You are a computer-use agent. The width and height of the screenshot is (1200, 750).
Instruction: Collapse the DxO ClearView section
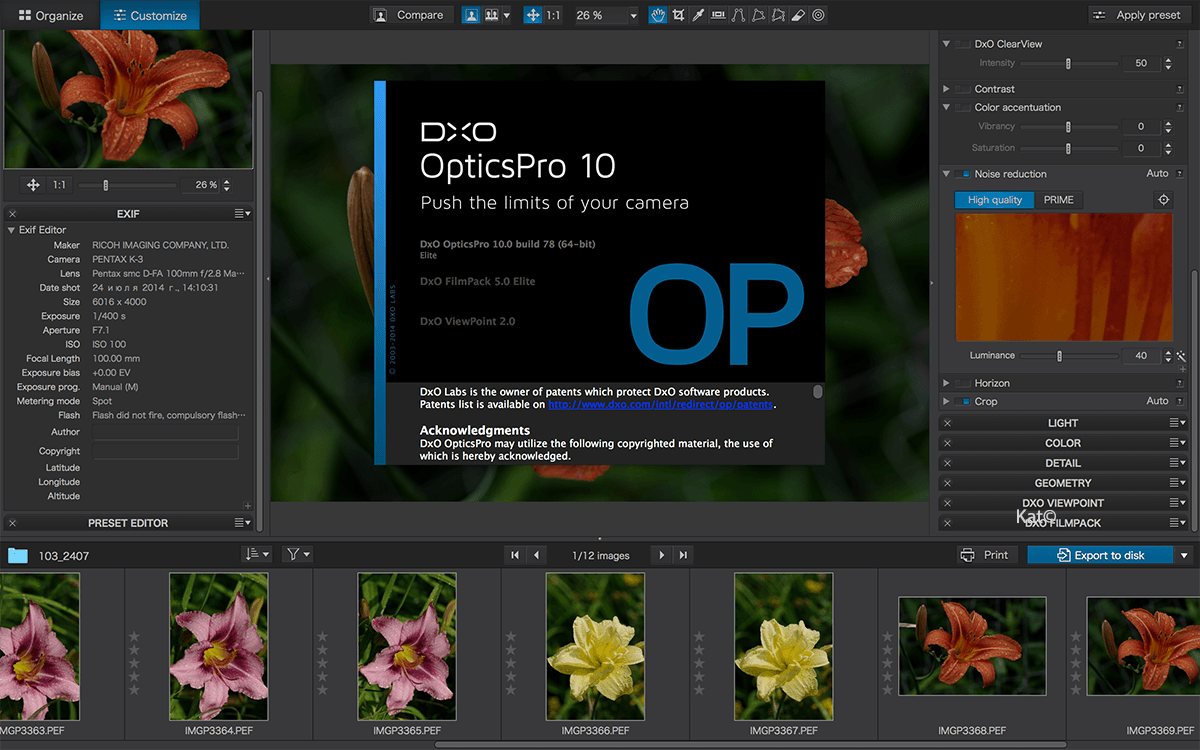click(x=946, y=44)
